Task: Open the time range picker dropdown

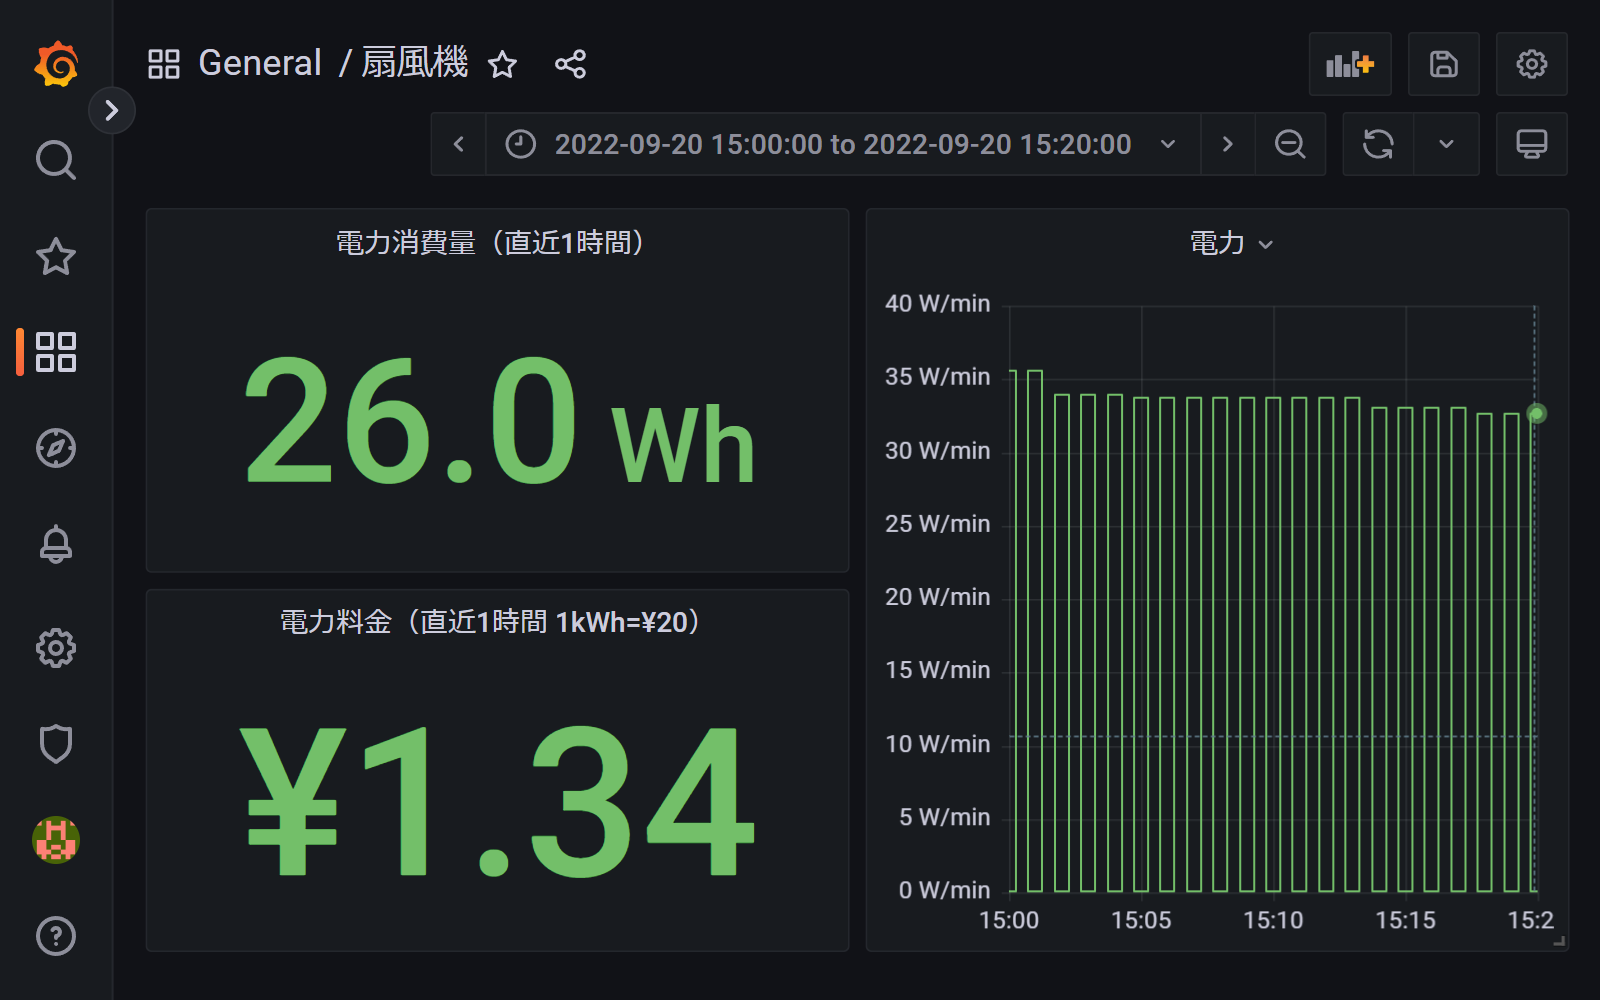Action: point(842,145)
